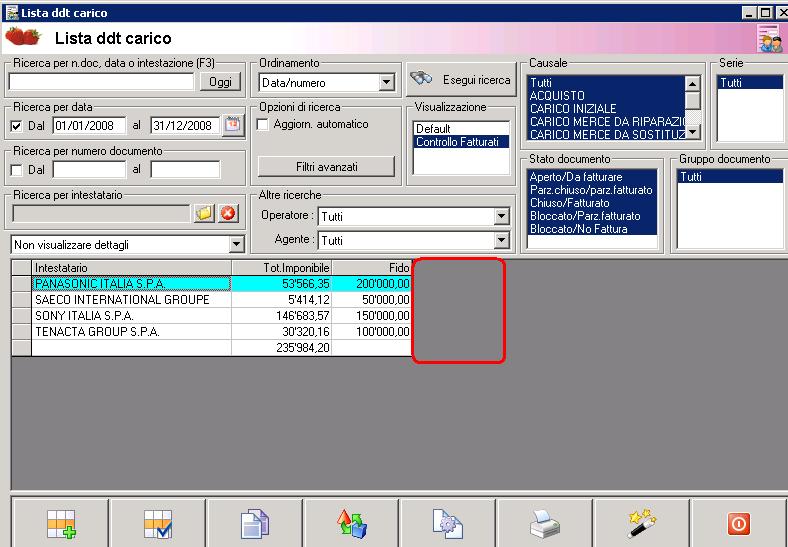Open the Agente dropdown
The image size is (788, 547).
pyautogui.click(x=501, y=240)
